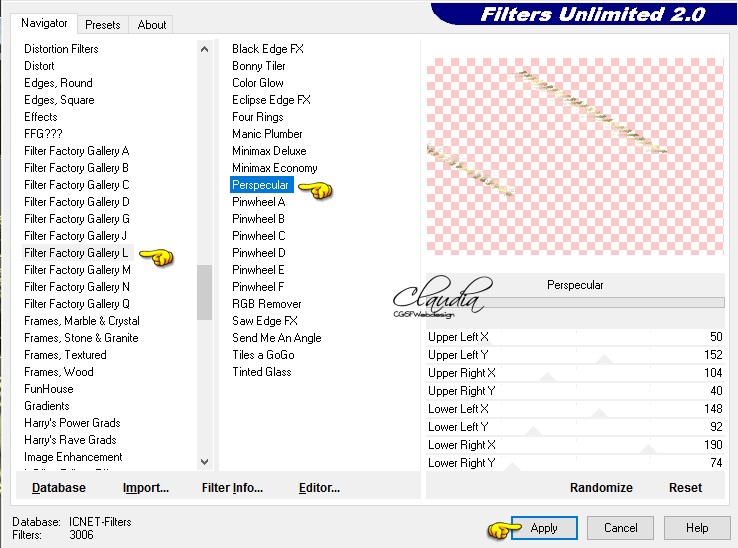Click the category list scrollbar thumb
This screenshot has width=738, height=548.
(204, 292)
